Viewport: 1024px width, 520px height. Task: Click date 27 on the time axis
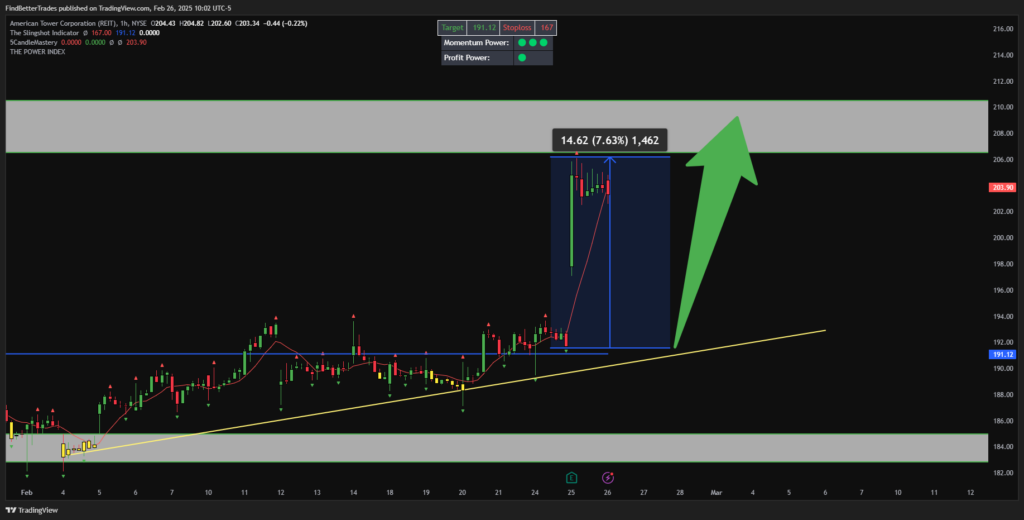(643, 492)
